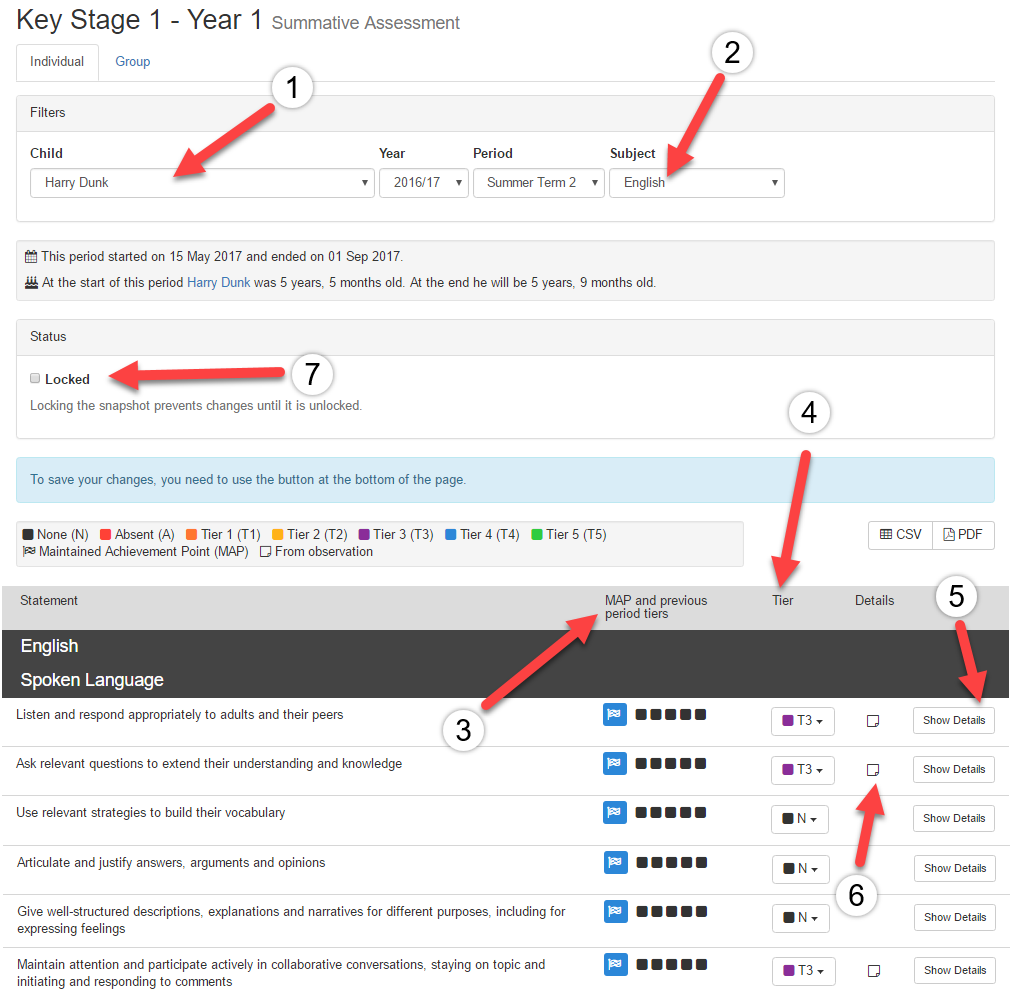Show Details for Use relevant strategies row
The image size is (1012, 994).
tap(954, 818)
